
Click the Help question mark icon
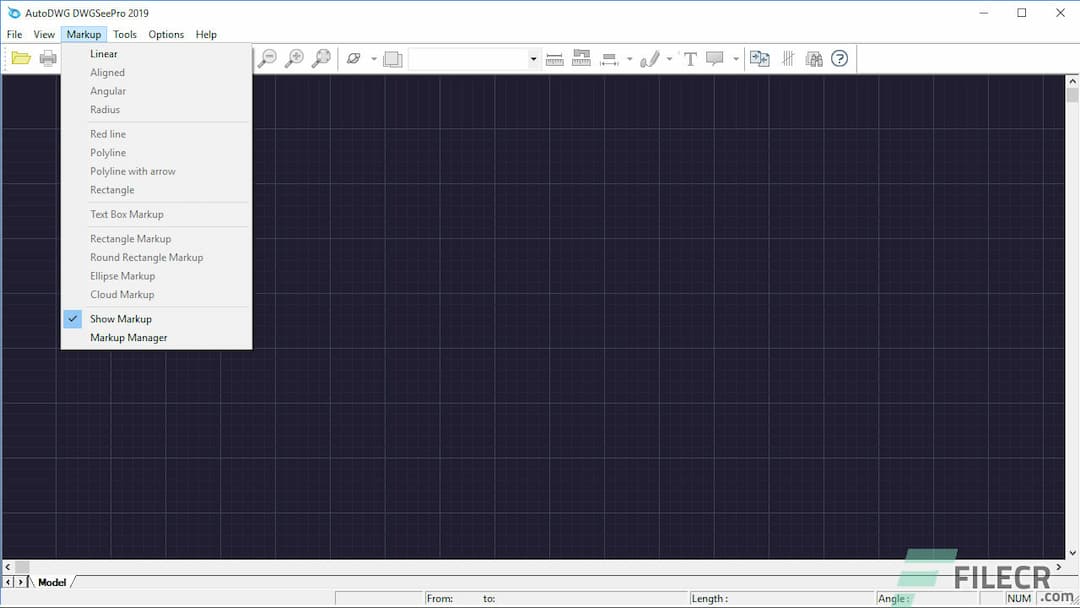point(839,58)
